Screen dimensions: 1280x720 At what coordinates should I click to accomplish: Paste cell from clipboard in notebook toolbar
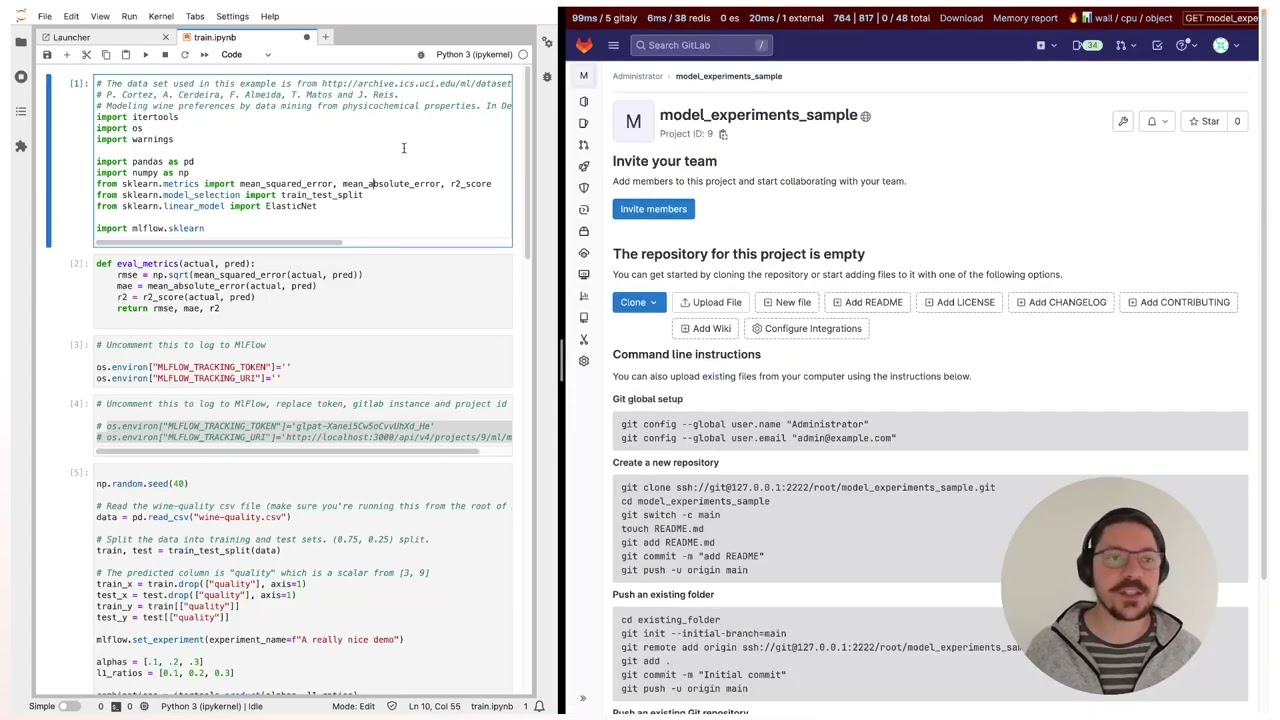pos(125,55)
